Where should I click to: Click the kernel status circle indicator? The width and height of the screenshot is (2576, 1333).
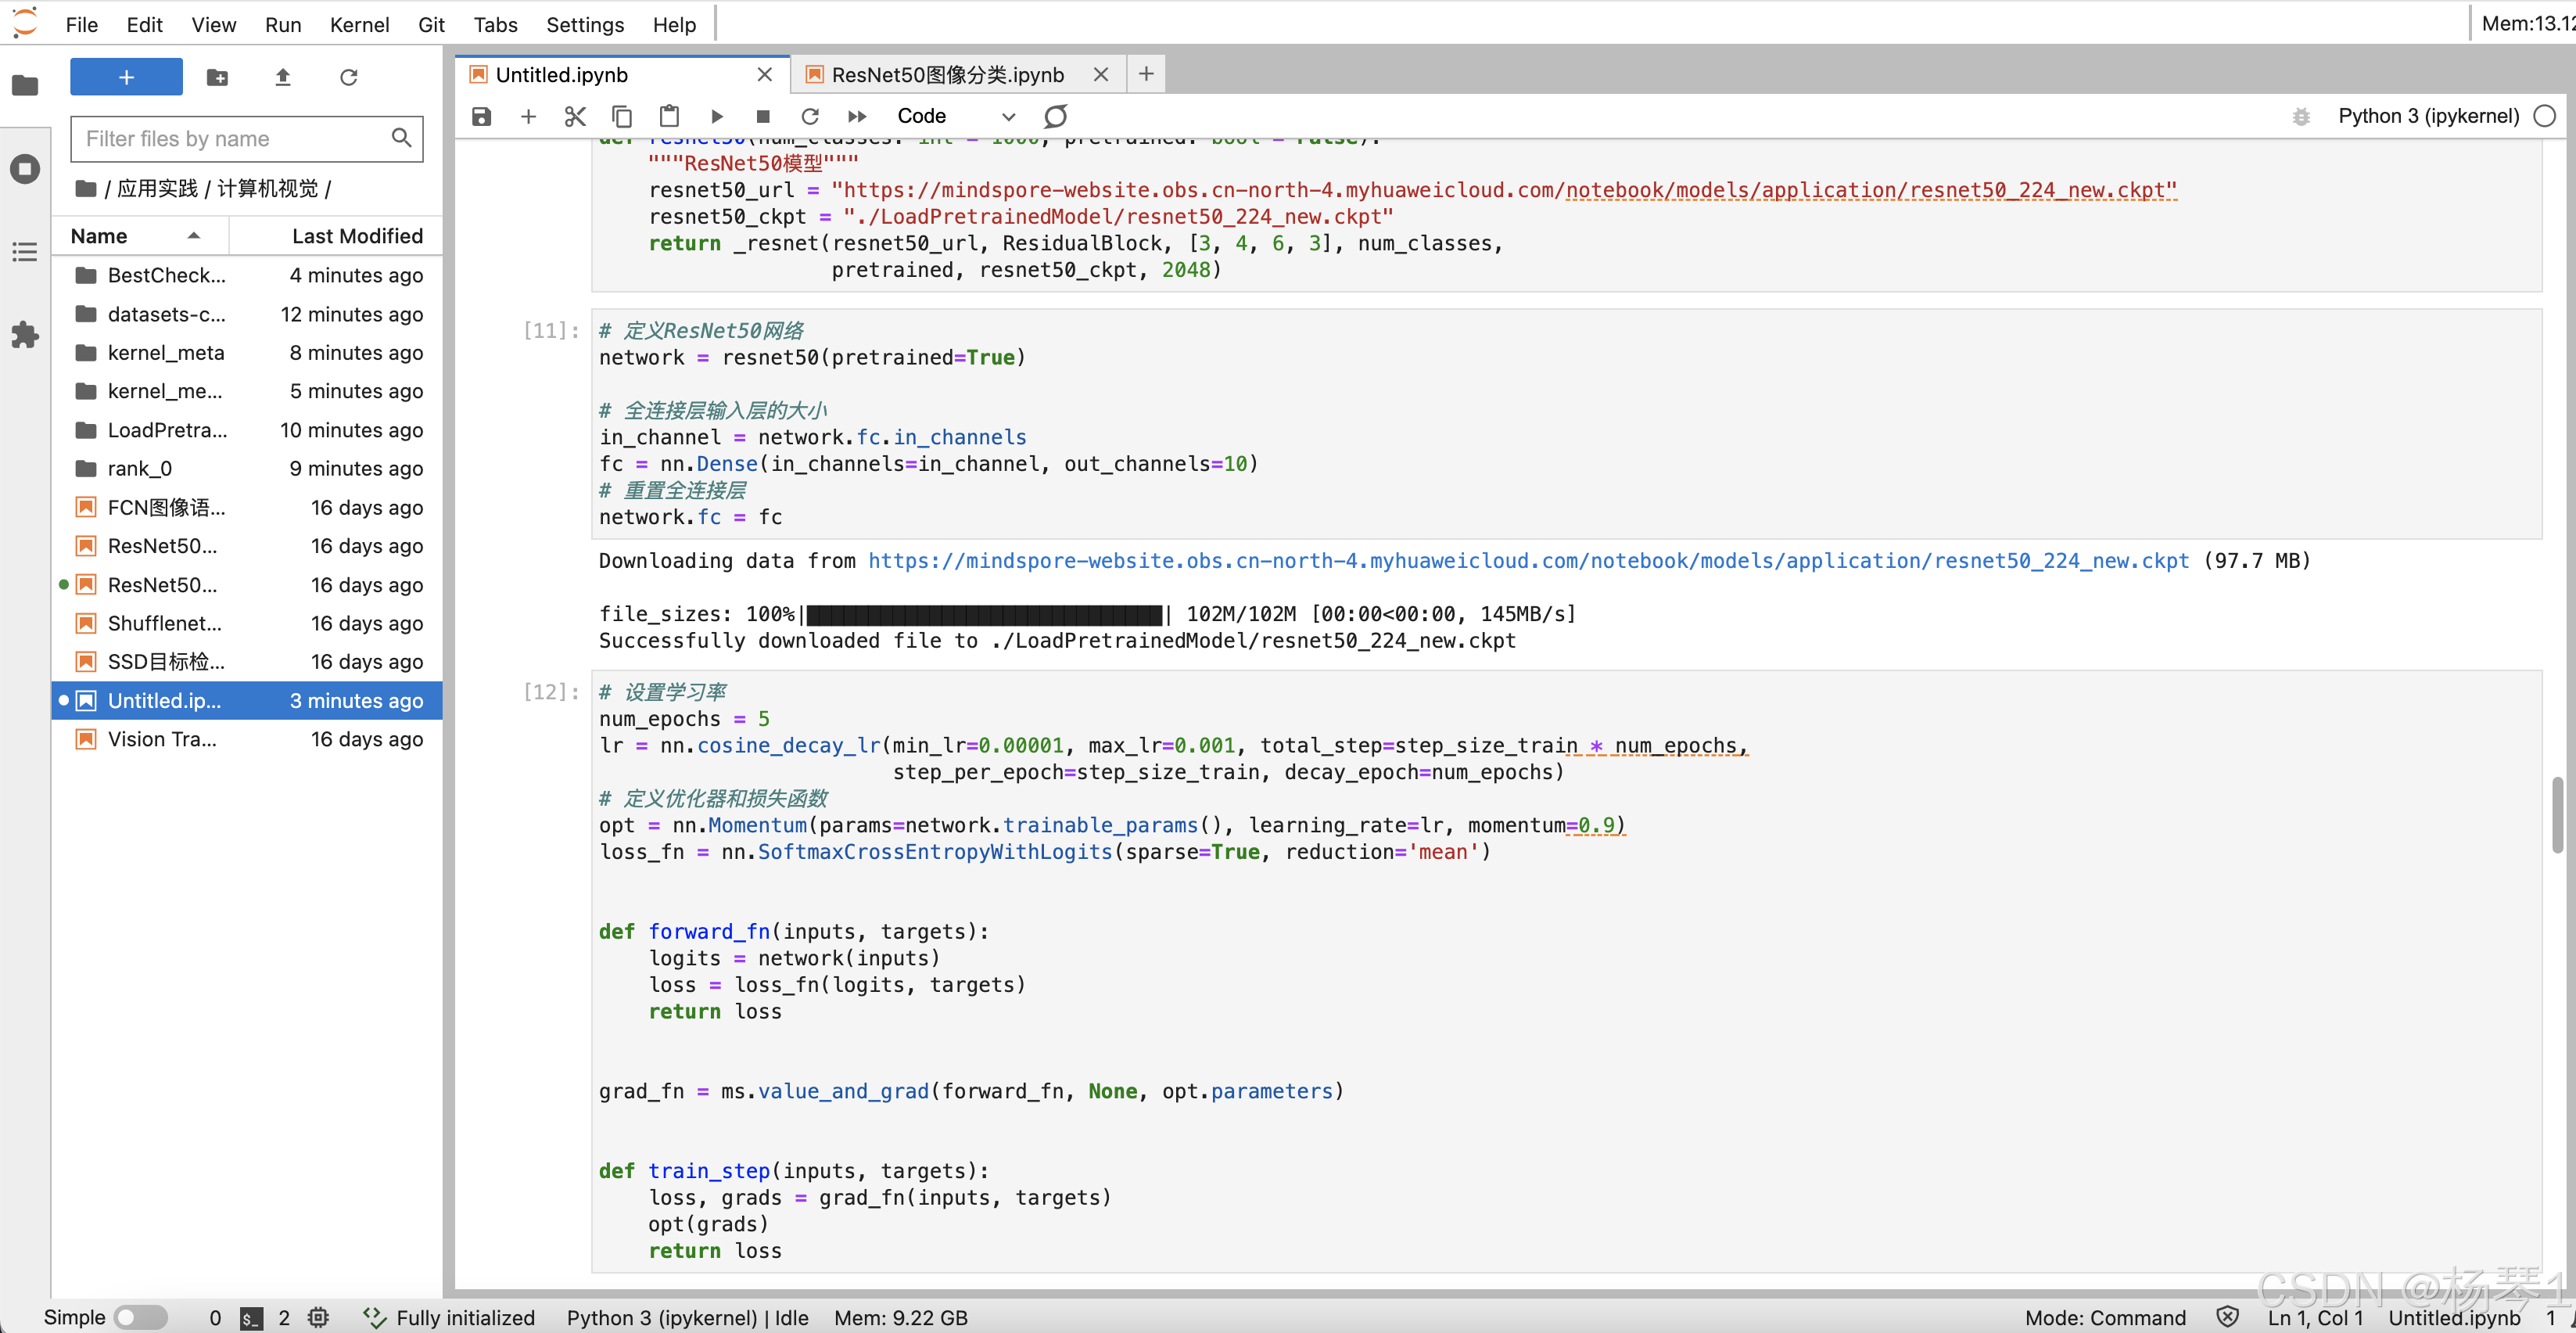tap(2545, 116)
